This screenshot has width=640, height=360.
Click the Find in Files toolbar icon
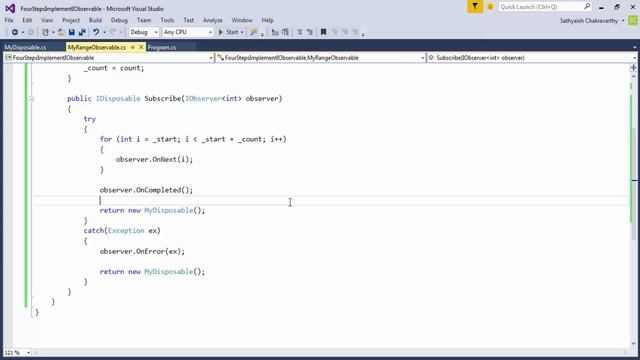click(254, 32)
